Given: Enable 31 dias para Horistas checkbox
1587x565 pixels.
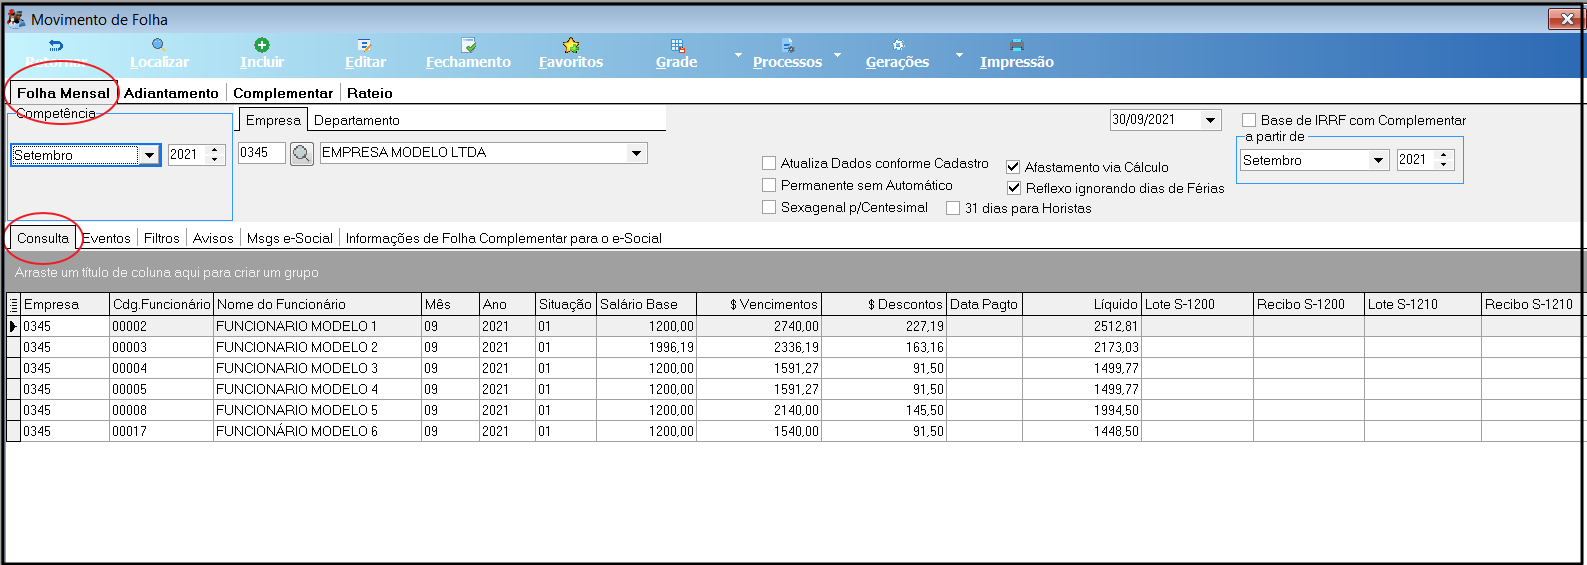Looking at the screenshot, I should pos(953,208).
